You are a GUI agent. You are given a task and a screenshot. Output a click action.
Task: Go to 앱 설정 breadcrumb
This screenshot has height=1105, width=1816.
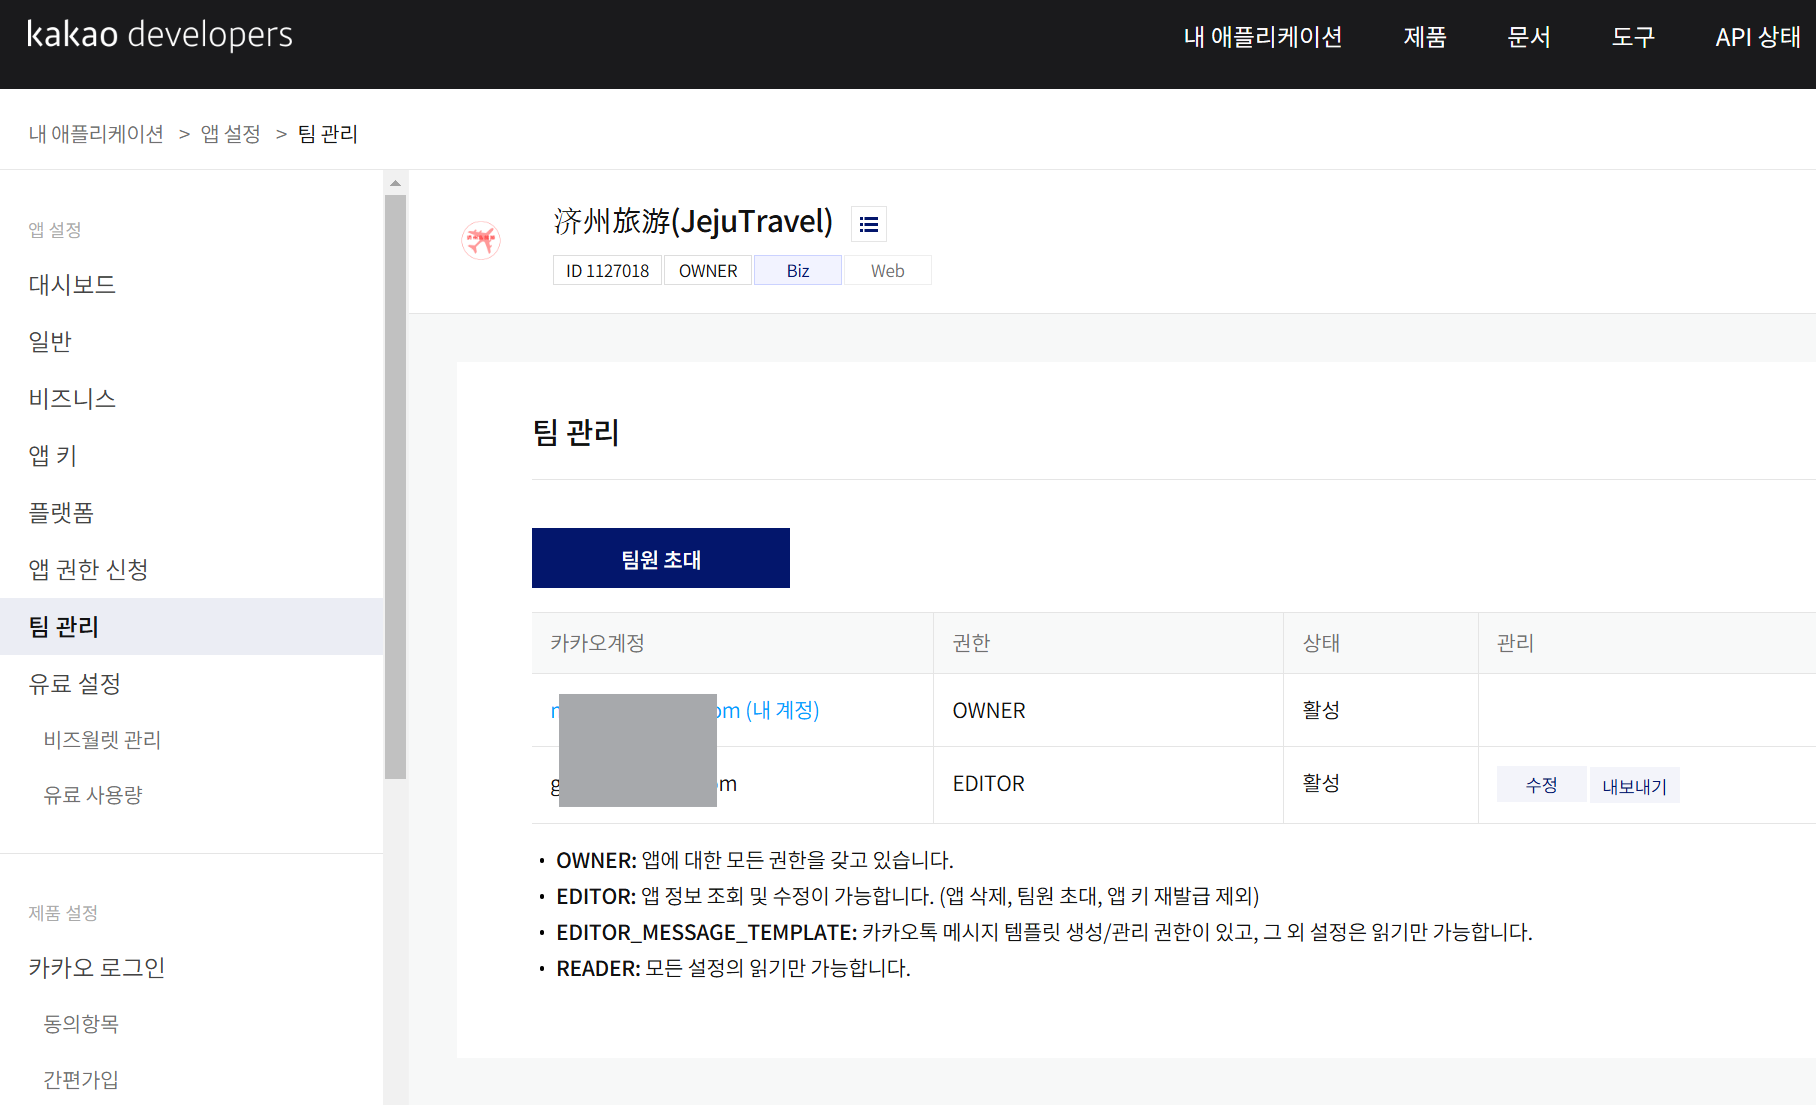coord(231,134)
